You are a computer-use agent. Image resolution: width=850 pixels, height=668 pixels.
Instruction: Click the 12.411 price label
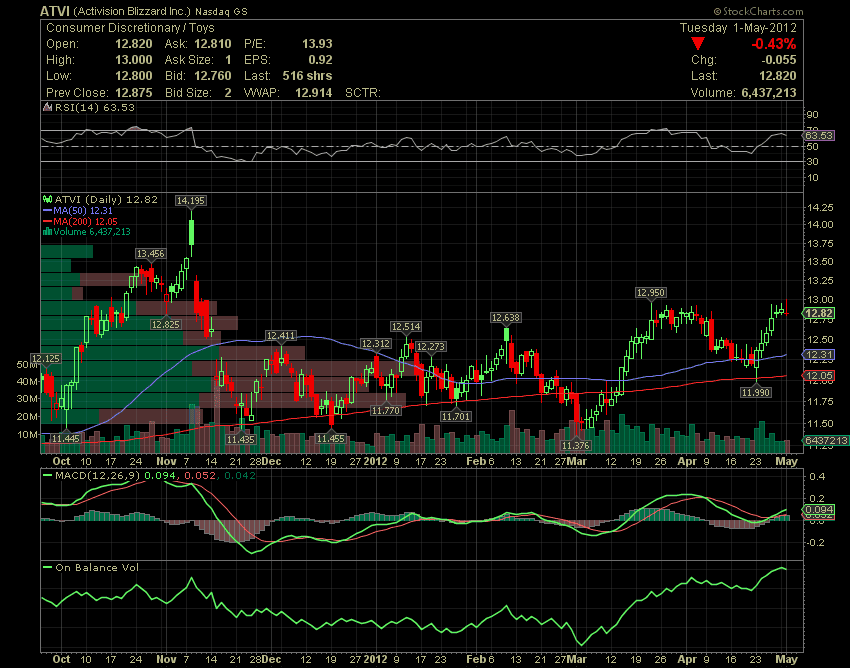[281, 336]
